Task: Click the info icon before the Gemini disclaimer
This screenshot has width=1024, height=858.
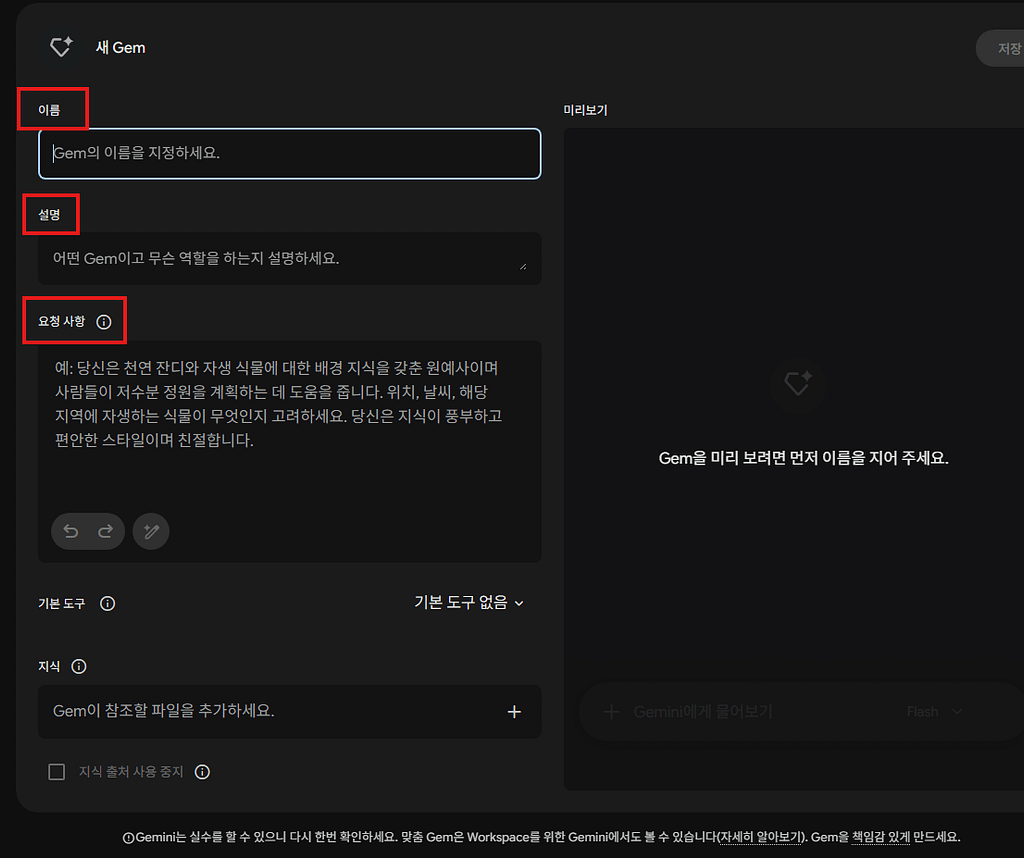Action: 128,838
